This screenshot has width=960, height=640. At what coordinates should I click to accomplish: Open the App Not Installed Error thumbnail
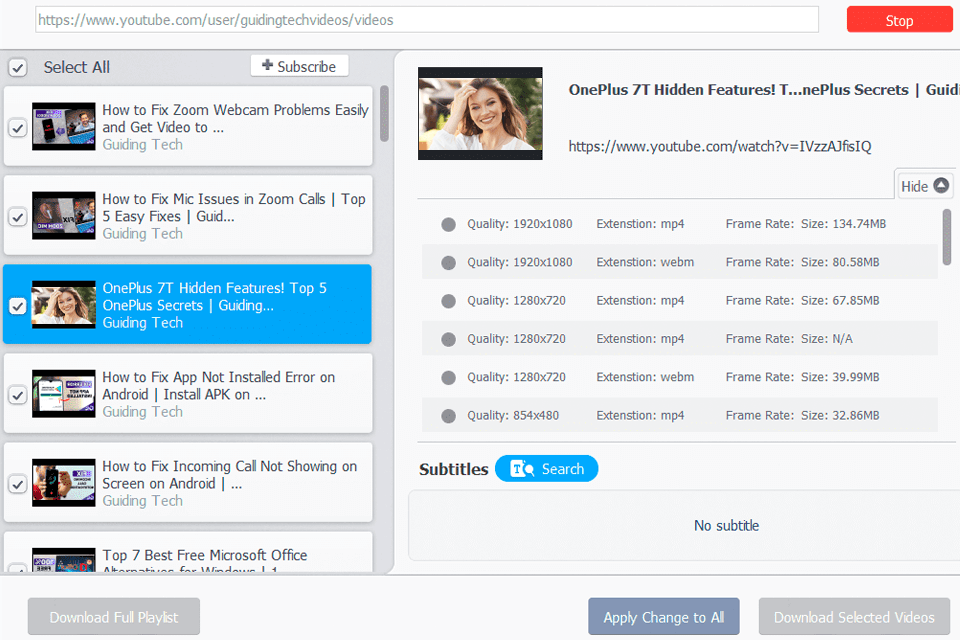tap(64, 394)
